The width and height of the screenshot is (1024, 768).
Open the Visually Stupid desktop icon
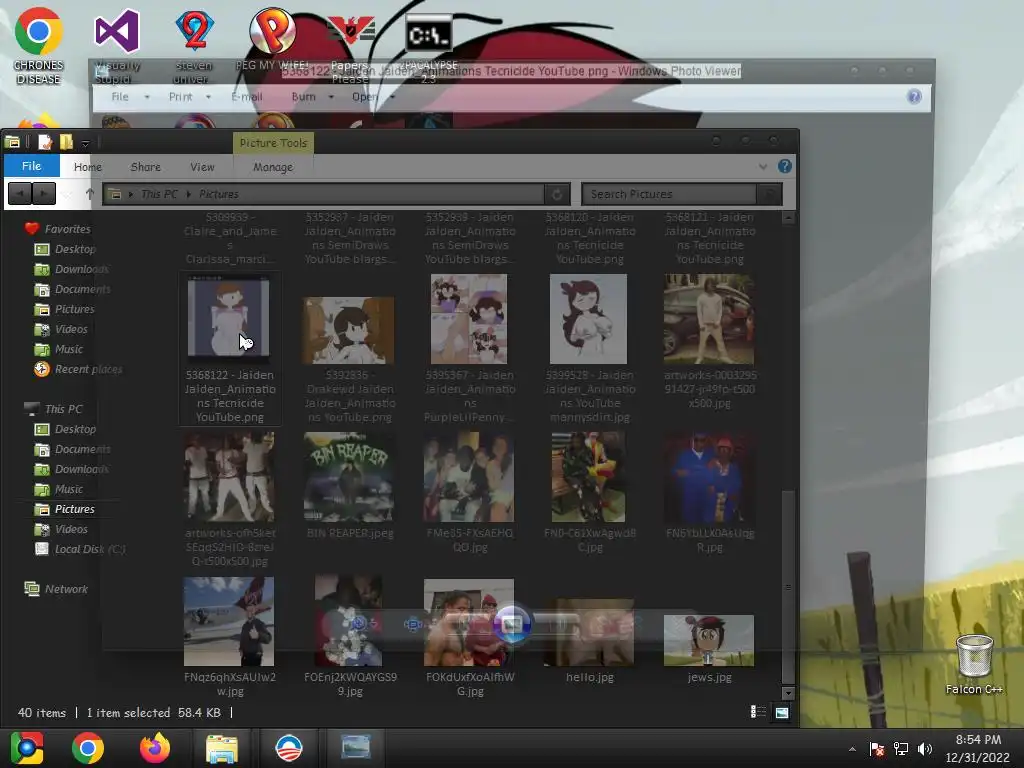tap(117, 46)
